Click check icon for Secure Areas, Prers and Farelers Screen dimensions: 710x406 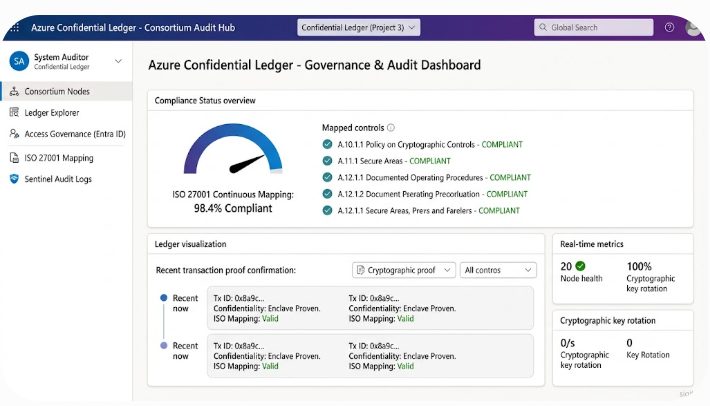(x=327, y=210)
